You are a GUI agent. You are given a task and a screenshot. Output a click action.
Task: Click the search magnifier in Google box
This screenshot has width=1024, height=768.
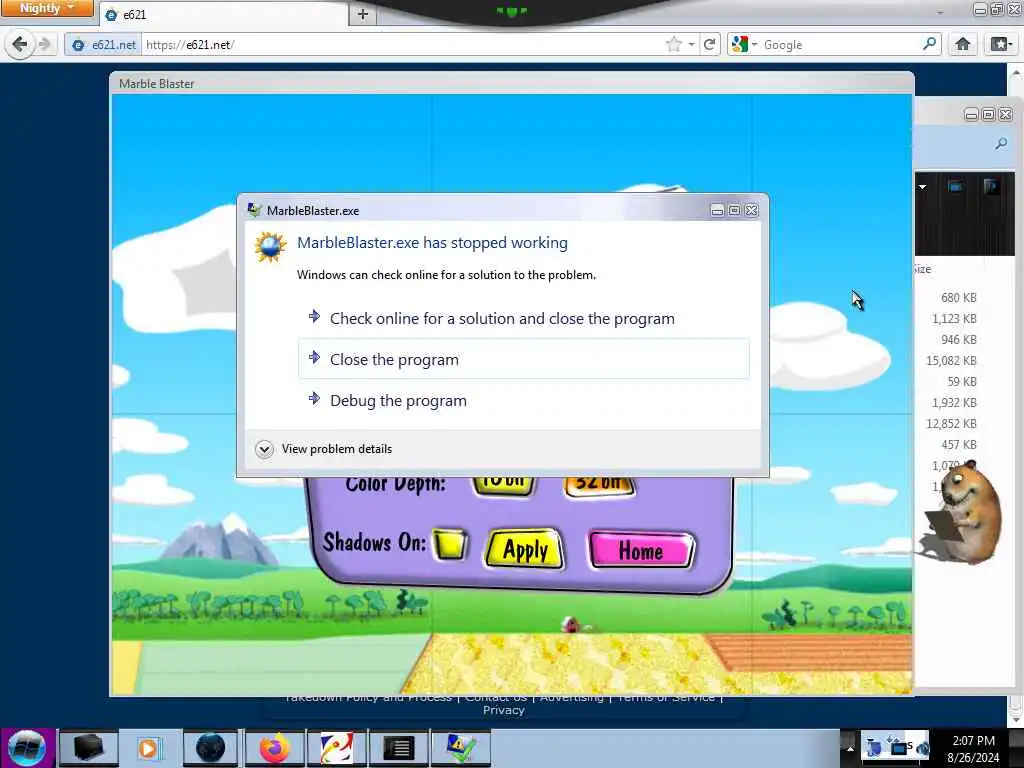point(929,44)
